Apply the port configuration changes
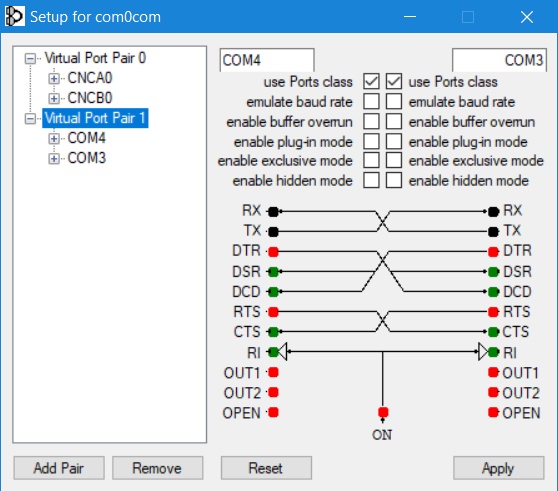Viewport: 558px width, 491px height. [499, 468]
